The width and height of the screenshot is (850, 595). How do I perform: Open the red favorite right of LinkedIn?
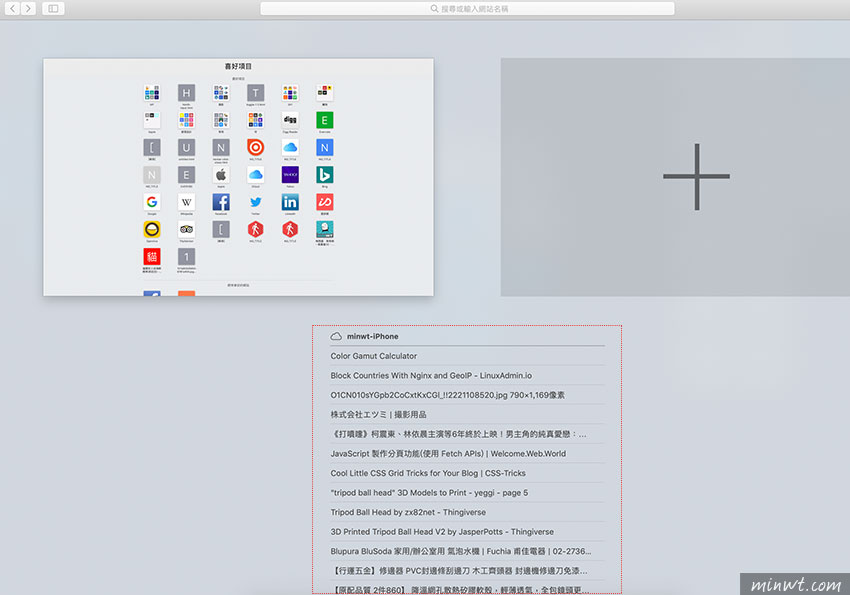coord(325,202)
